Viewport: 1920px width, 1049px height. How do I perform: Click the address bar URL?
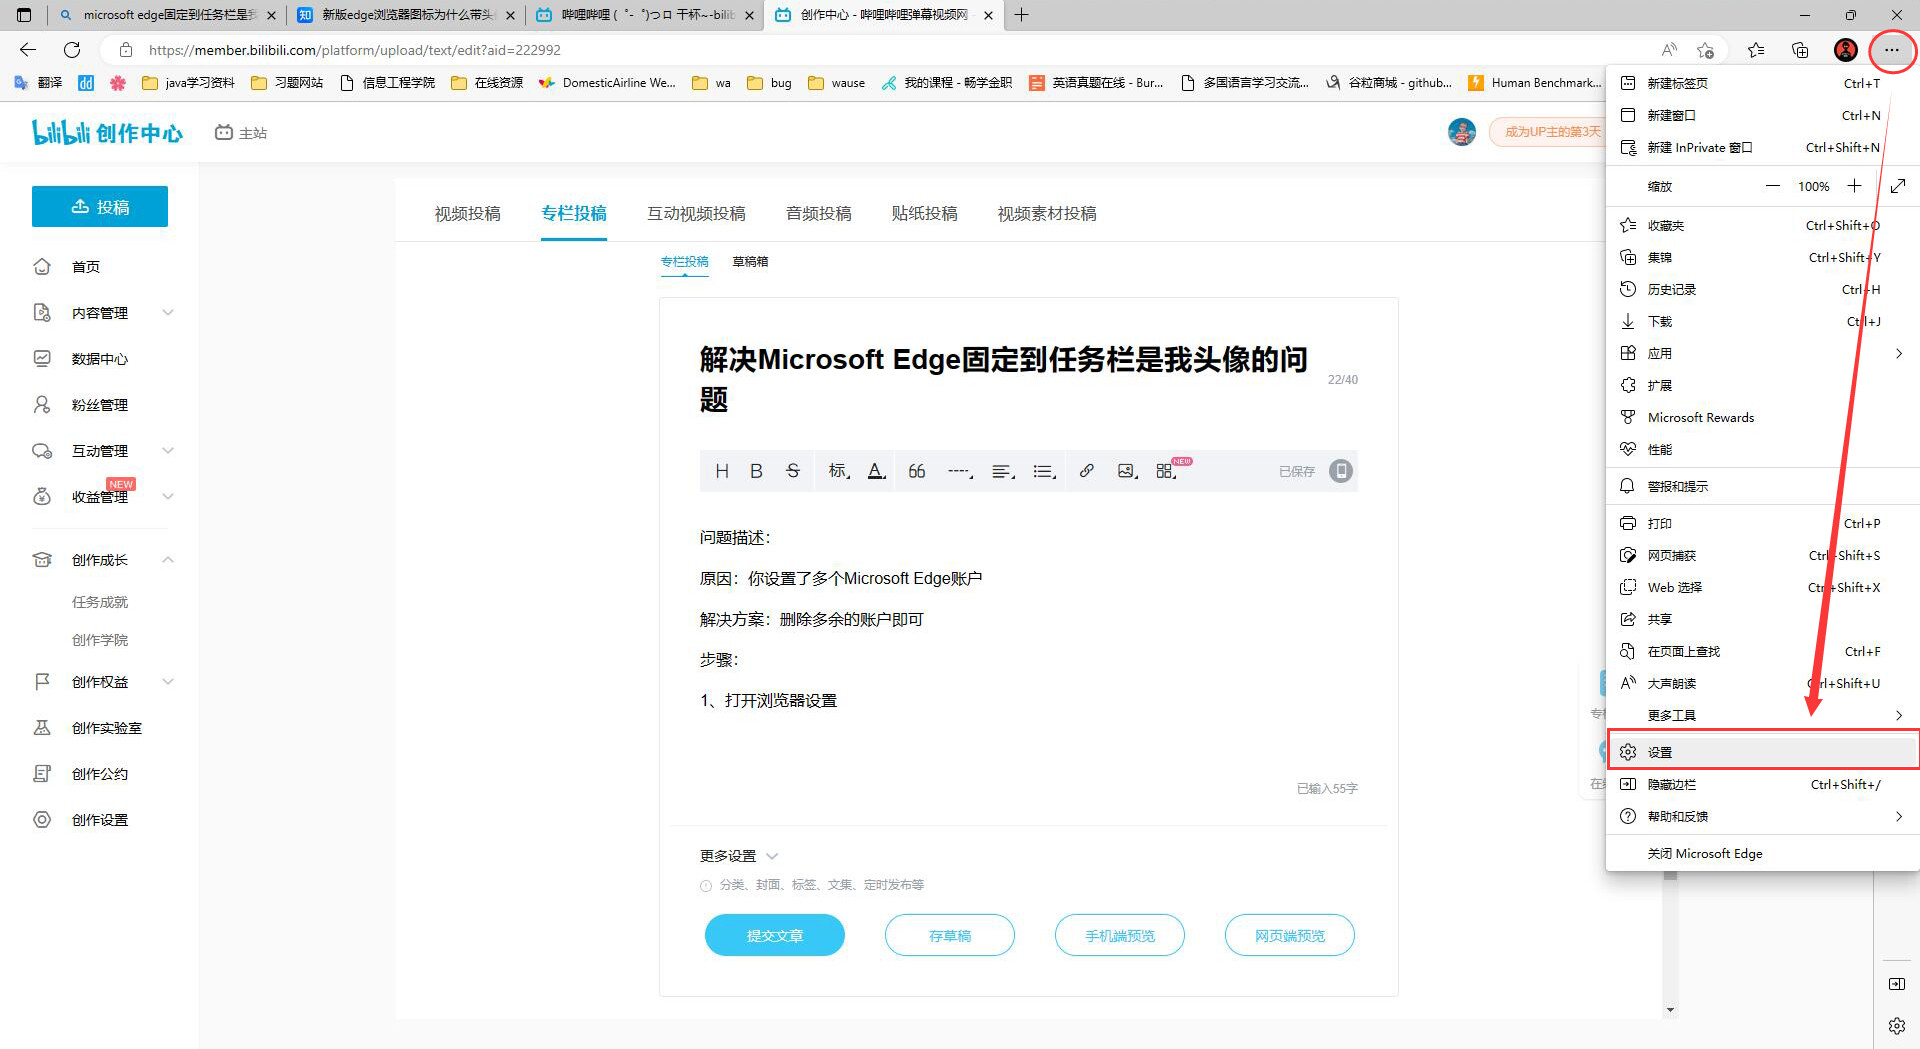coord(355,50)
